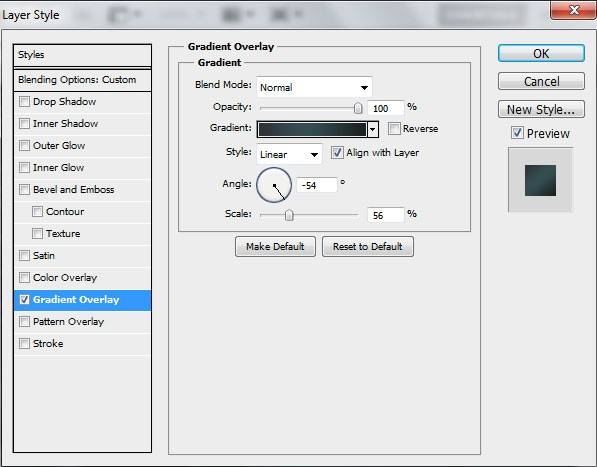Image resolution: width=597 pixels, height=467 pixels.
Task: Enable the Drop Shadow effect checkbox
Action: 24,102
